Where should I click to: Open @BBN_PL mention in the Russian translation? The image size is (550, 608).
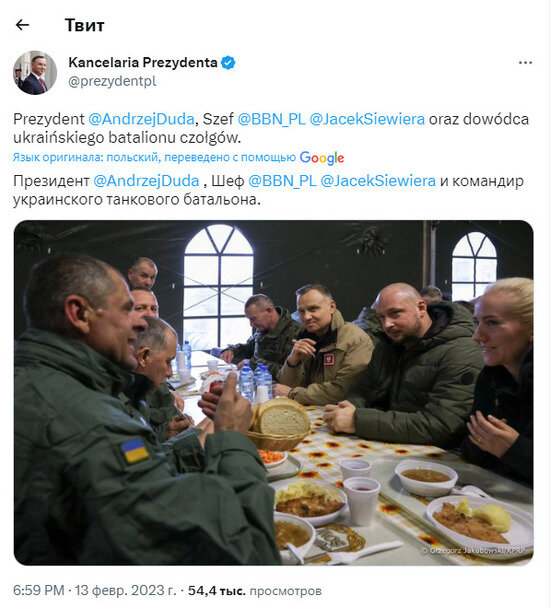(282, 181)
